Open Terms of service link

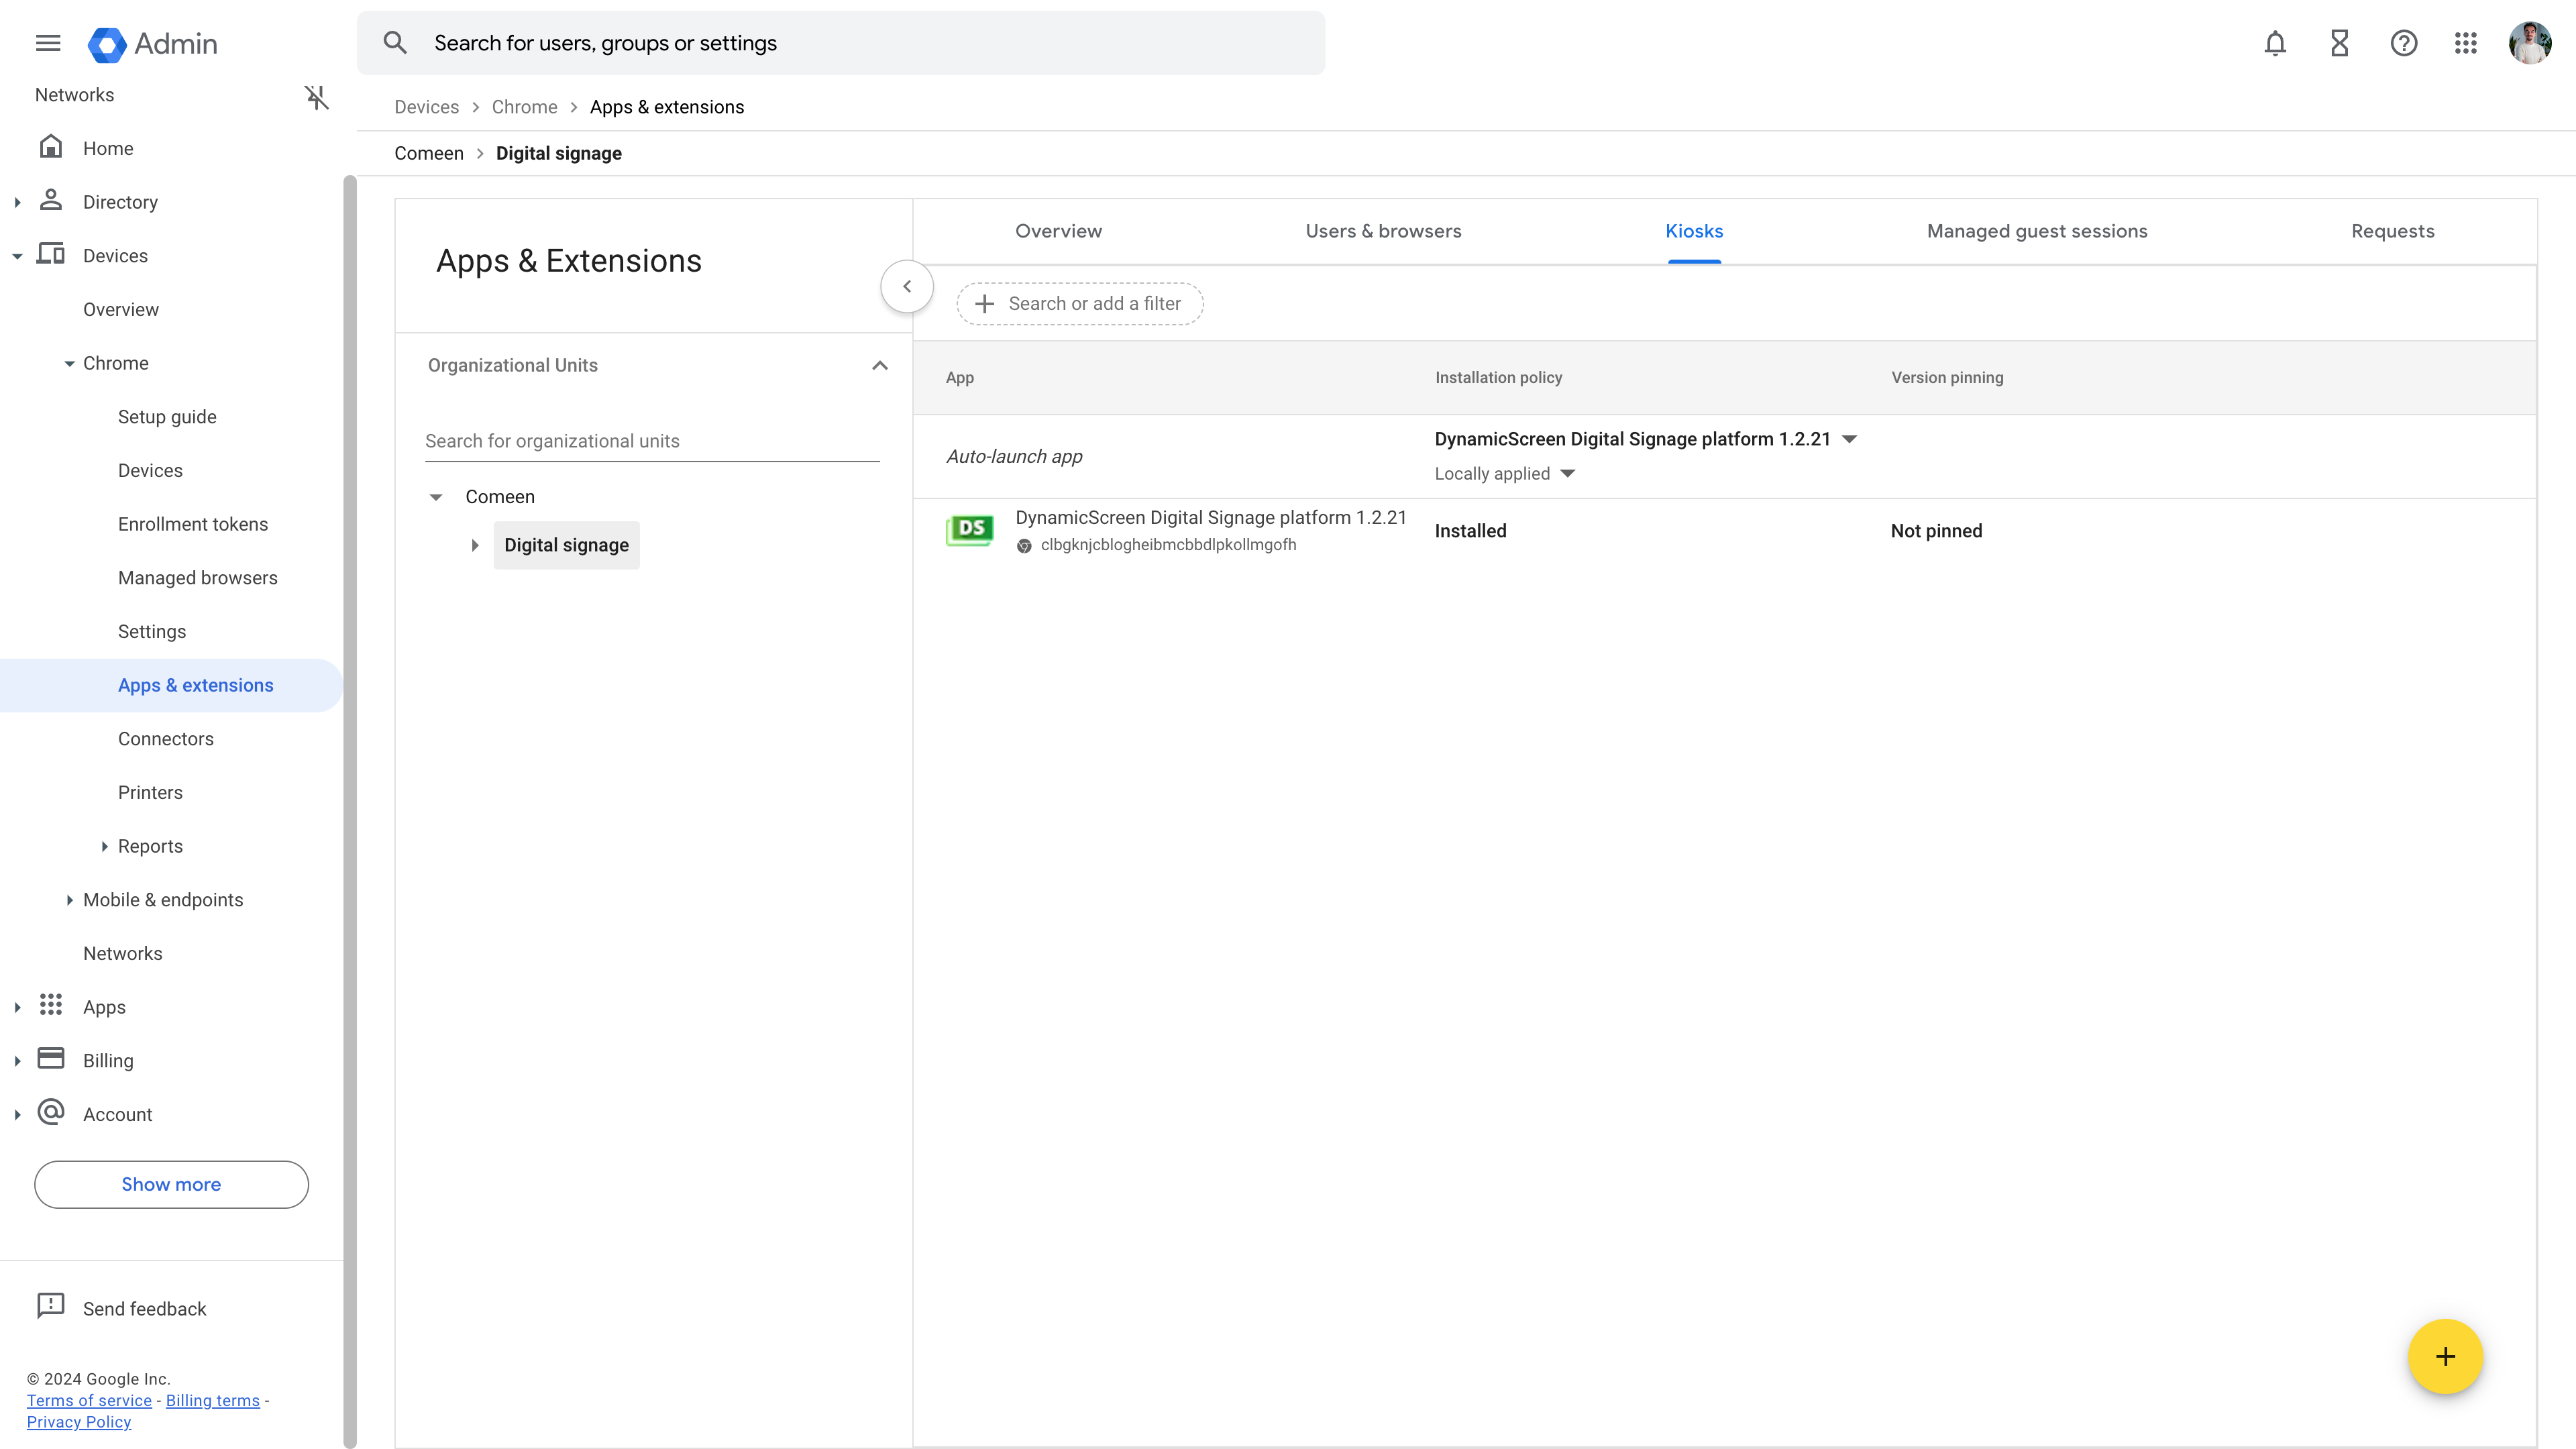tap(89, 1400)
